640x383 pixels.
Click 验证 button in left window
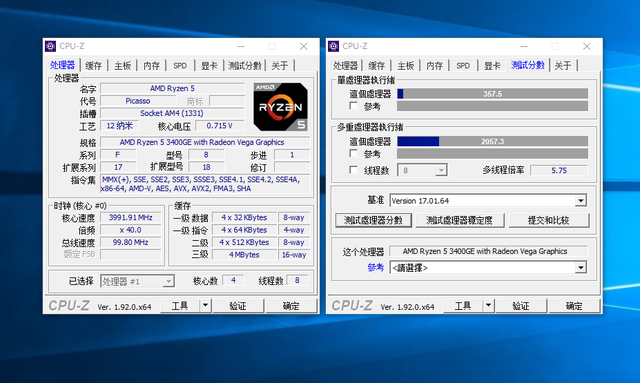coord(238,305)
